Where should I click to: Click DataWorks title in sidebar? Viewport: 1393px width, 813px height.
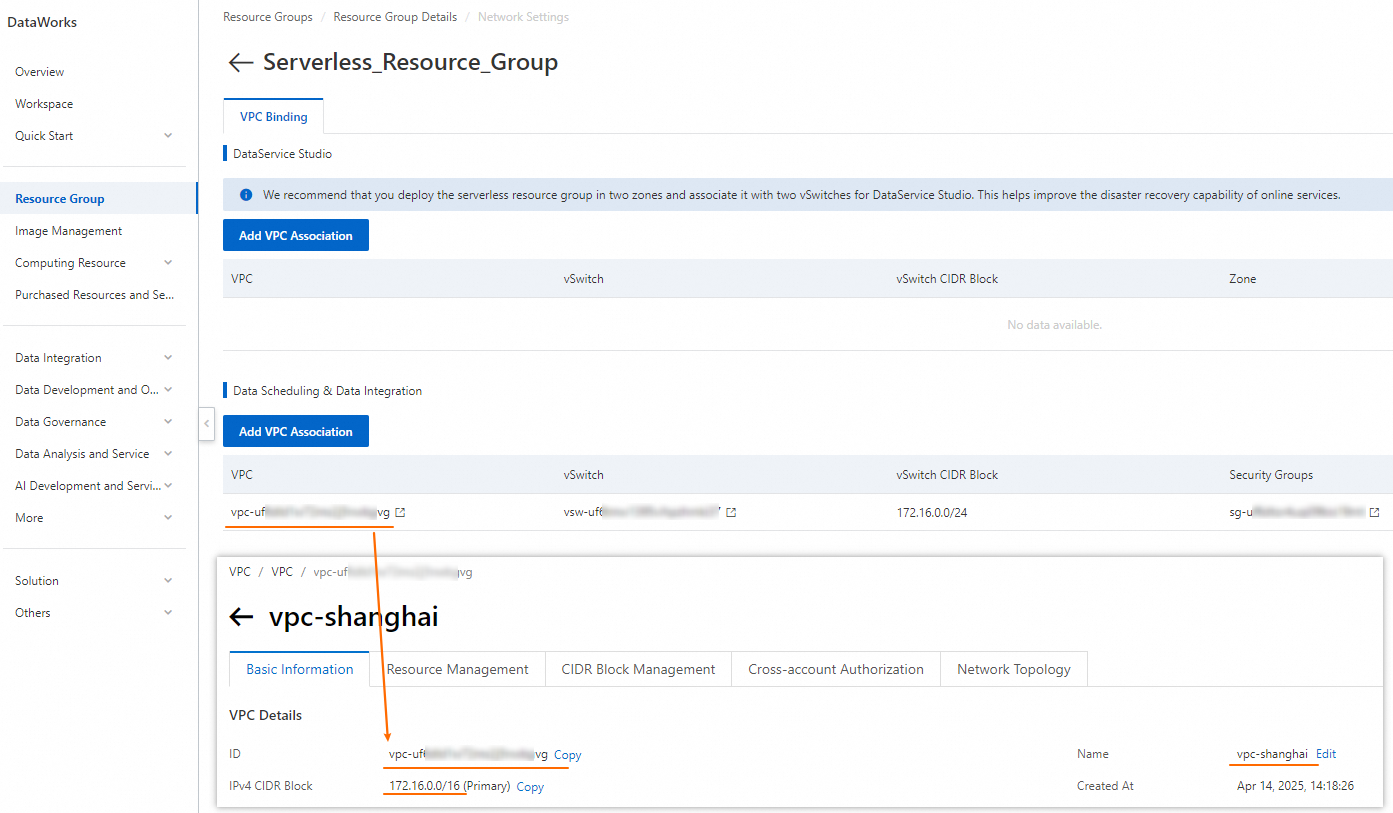click(42, 22)
